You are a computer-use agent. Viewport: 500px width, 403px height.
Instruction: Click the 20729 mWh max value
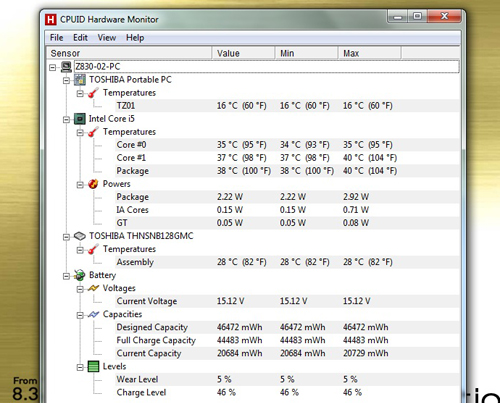(366, 353)
